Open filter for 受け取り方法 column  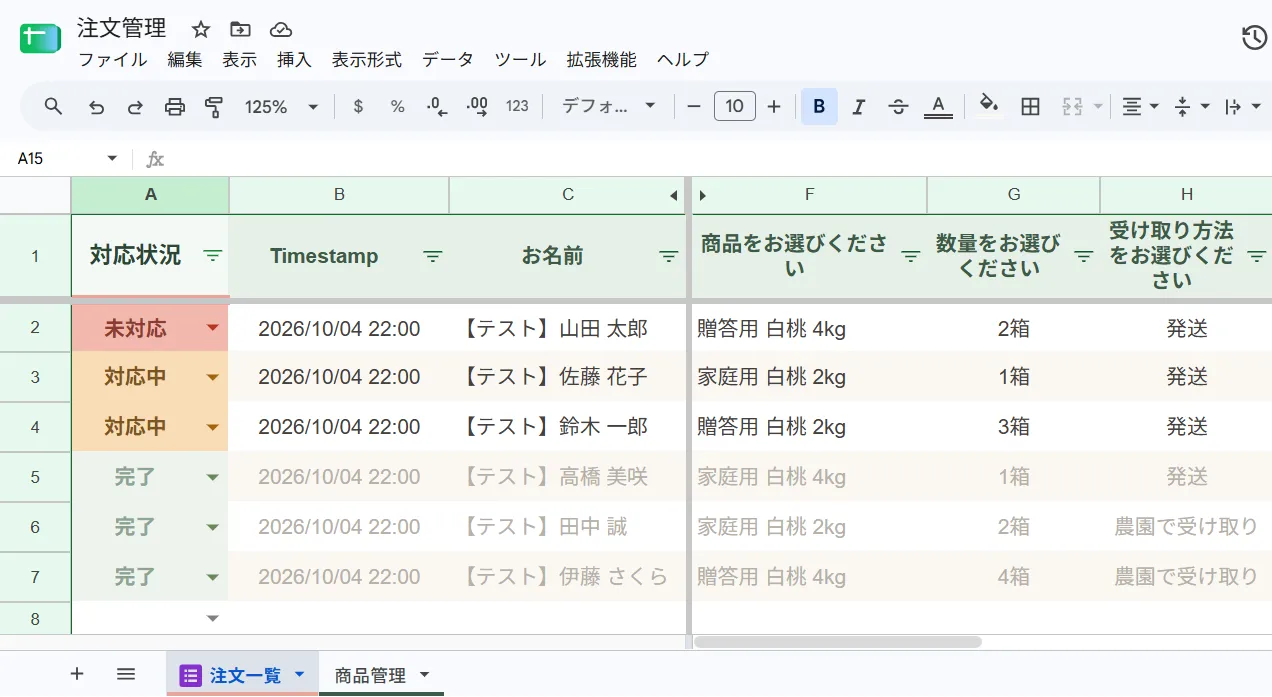1257,256
